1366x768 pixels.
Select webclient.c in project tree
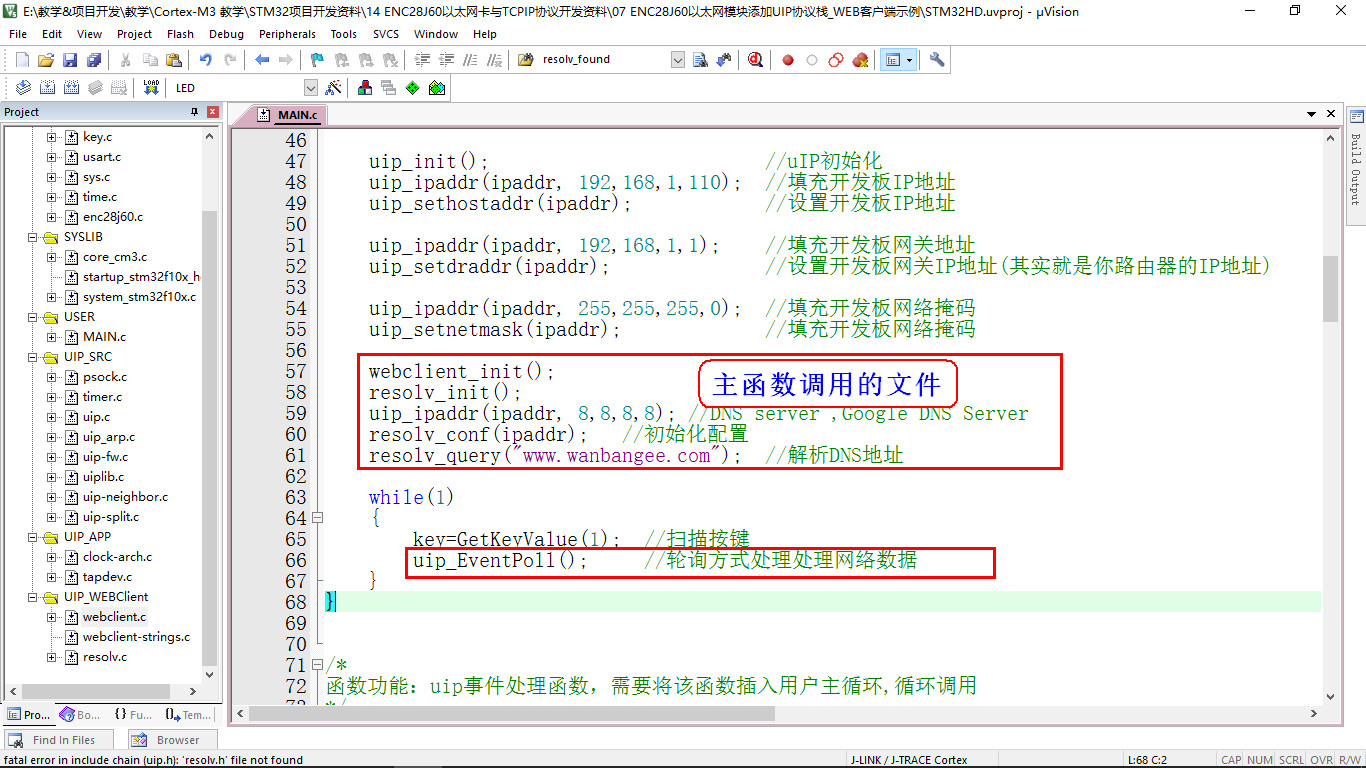[114, 617]
